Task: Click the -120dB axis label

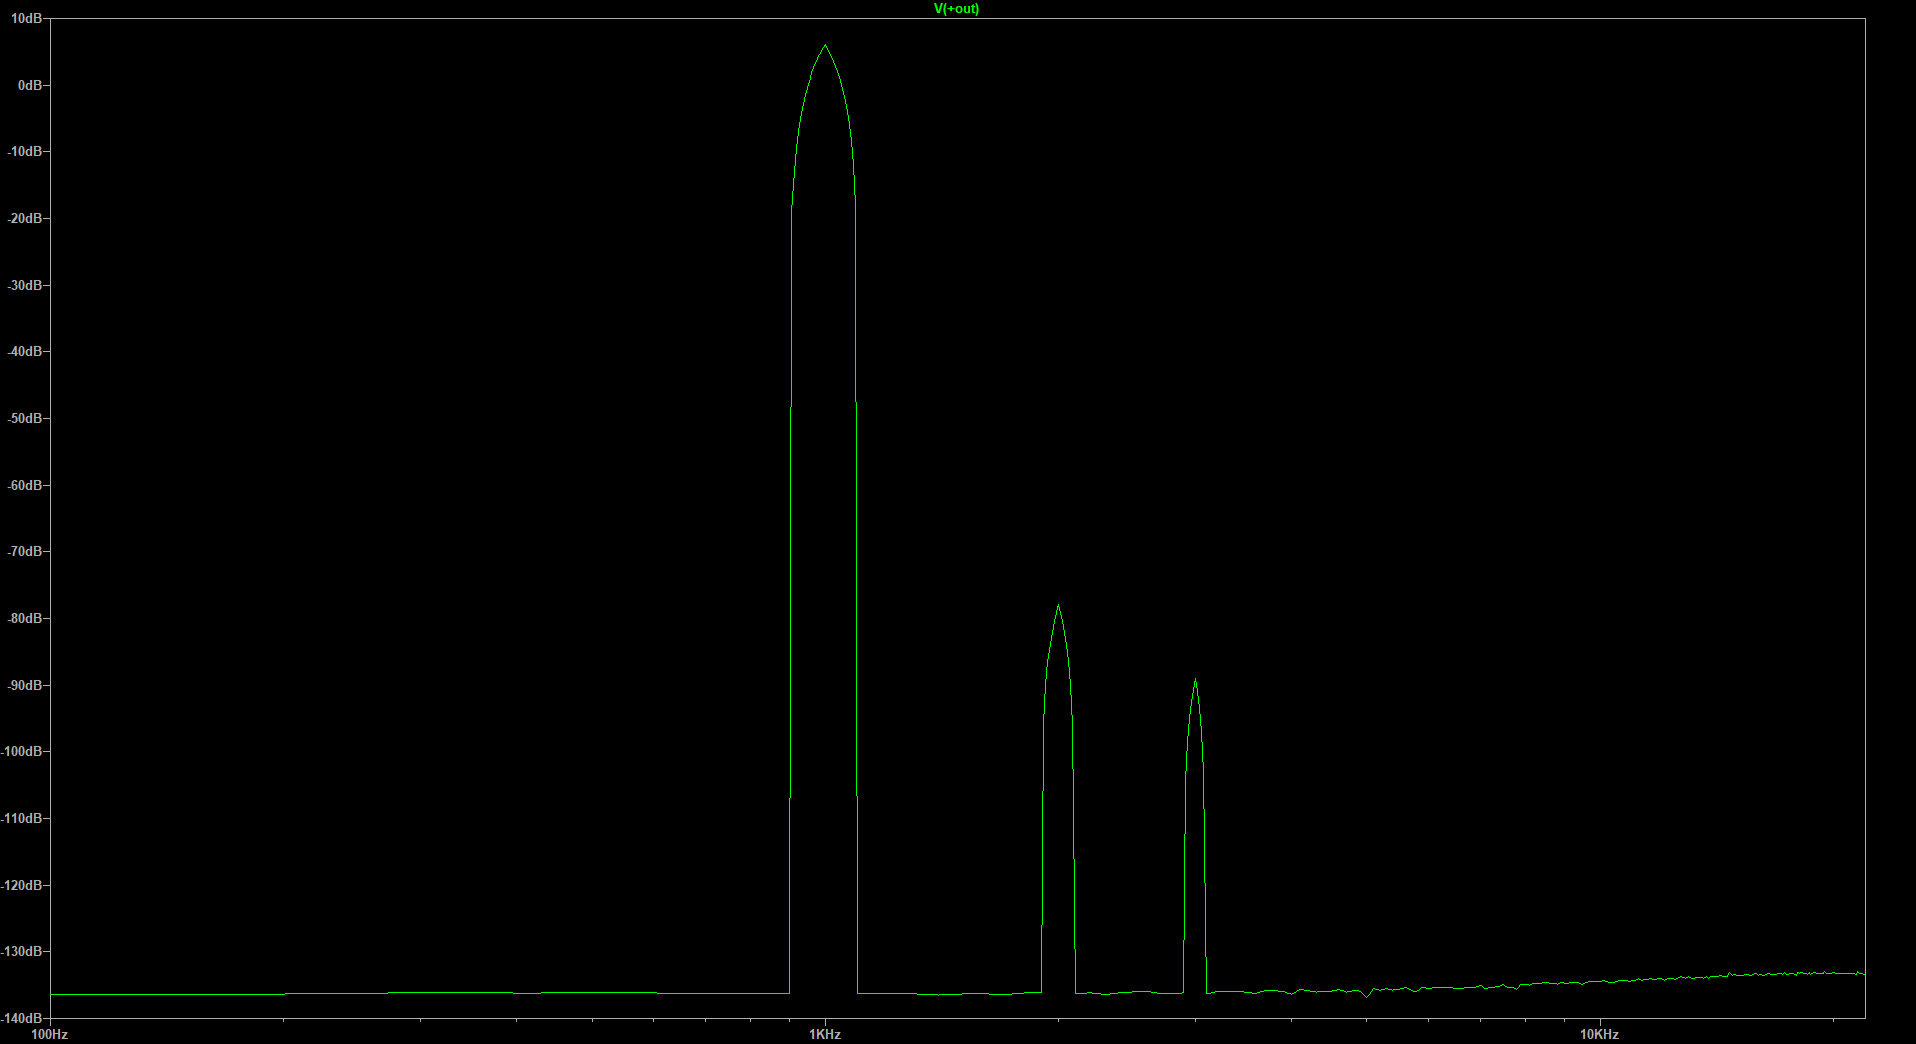Action: (22, 886)
